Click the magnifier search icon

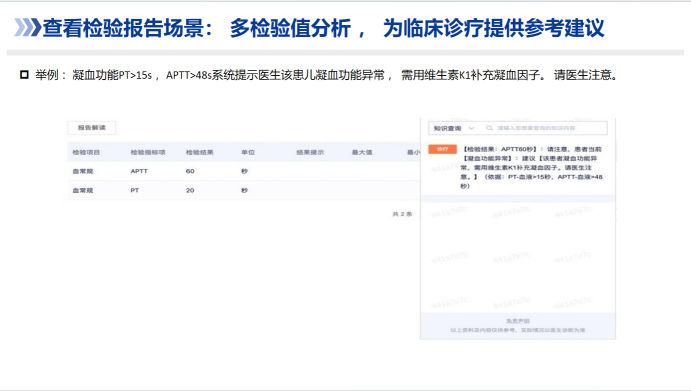click(x=489, y=128)
